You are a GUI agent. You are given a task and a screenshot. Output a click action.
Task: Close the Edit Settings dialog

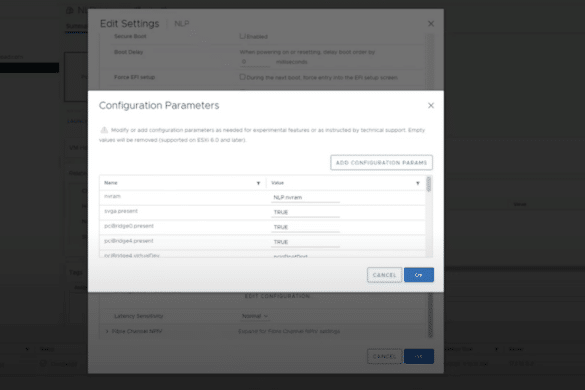431,24
